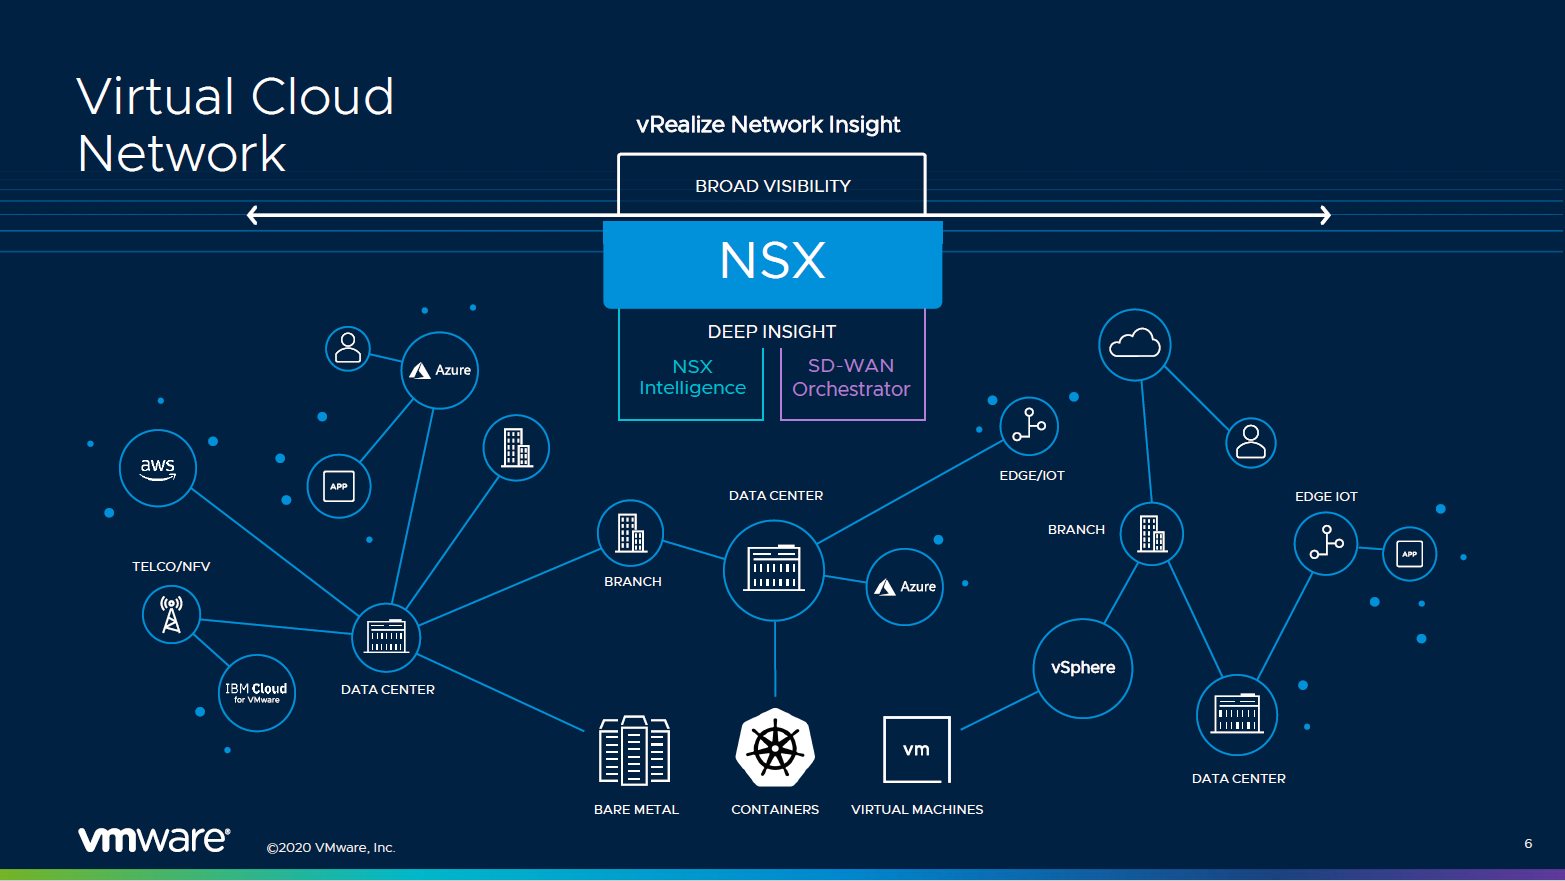Click the CONTAINERS label text

pyautogui.click(x=775, y=810)
